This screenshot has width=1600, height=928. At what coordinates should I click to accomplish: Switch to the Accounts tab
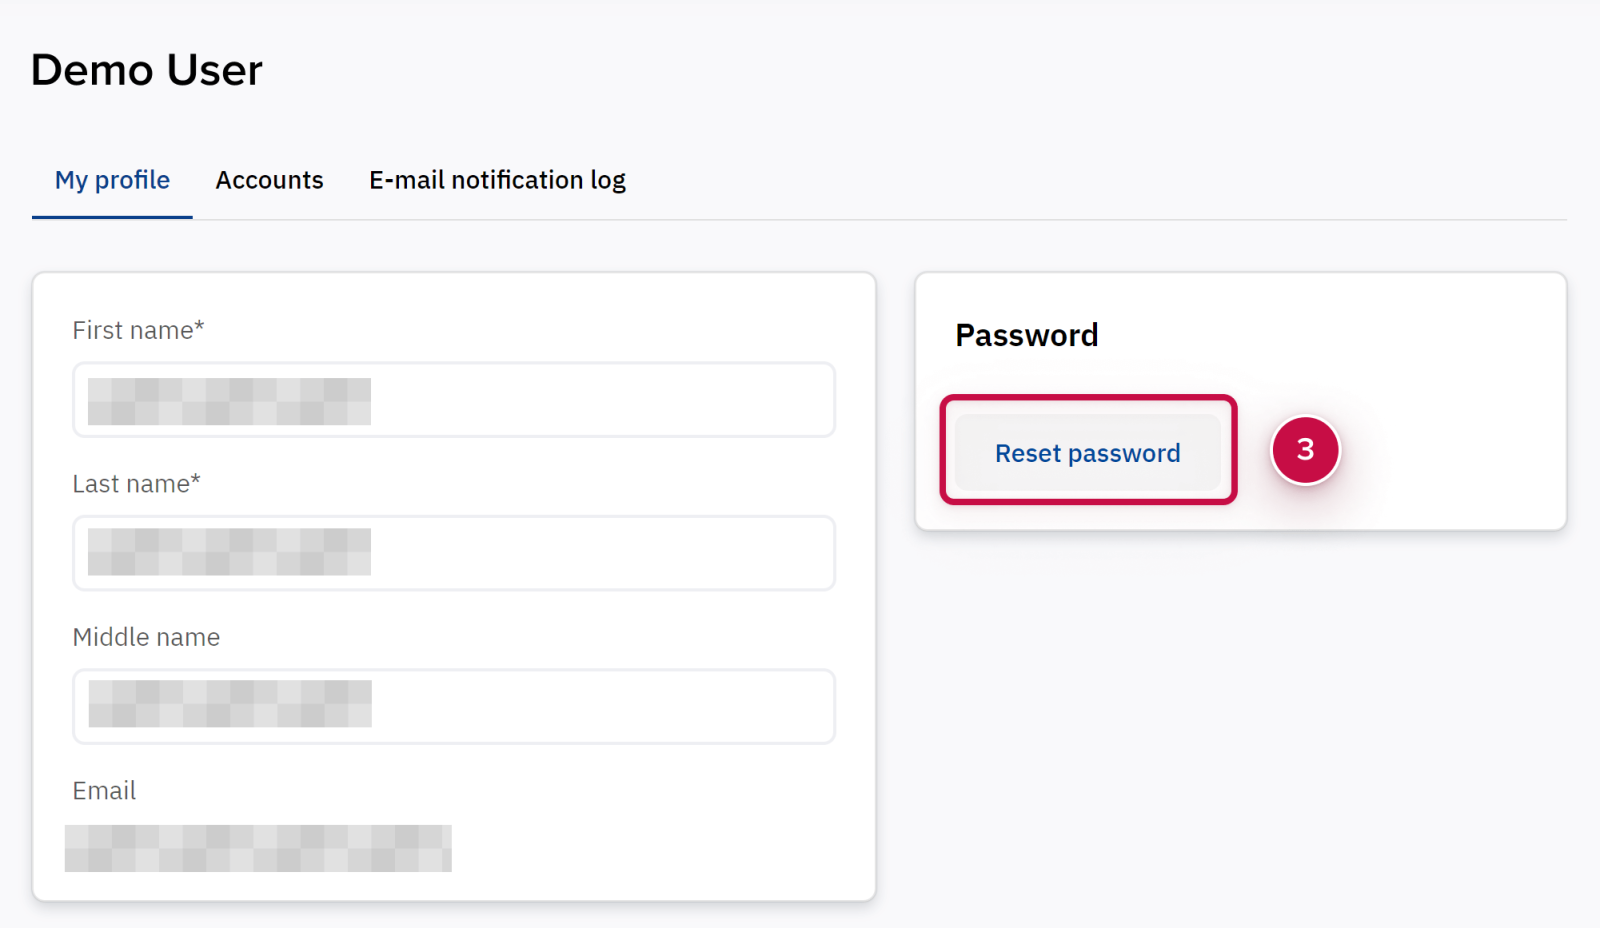point(269,180)
